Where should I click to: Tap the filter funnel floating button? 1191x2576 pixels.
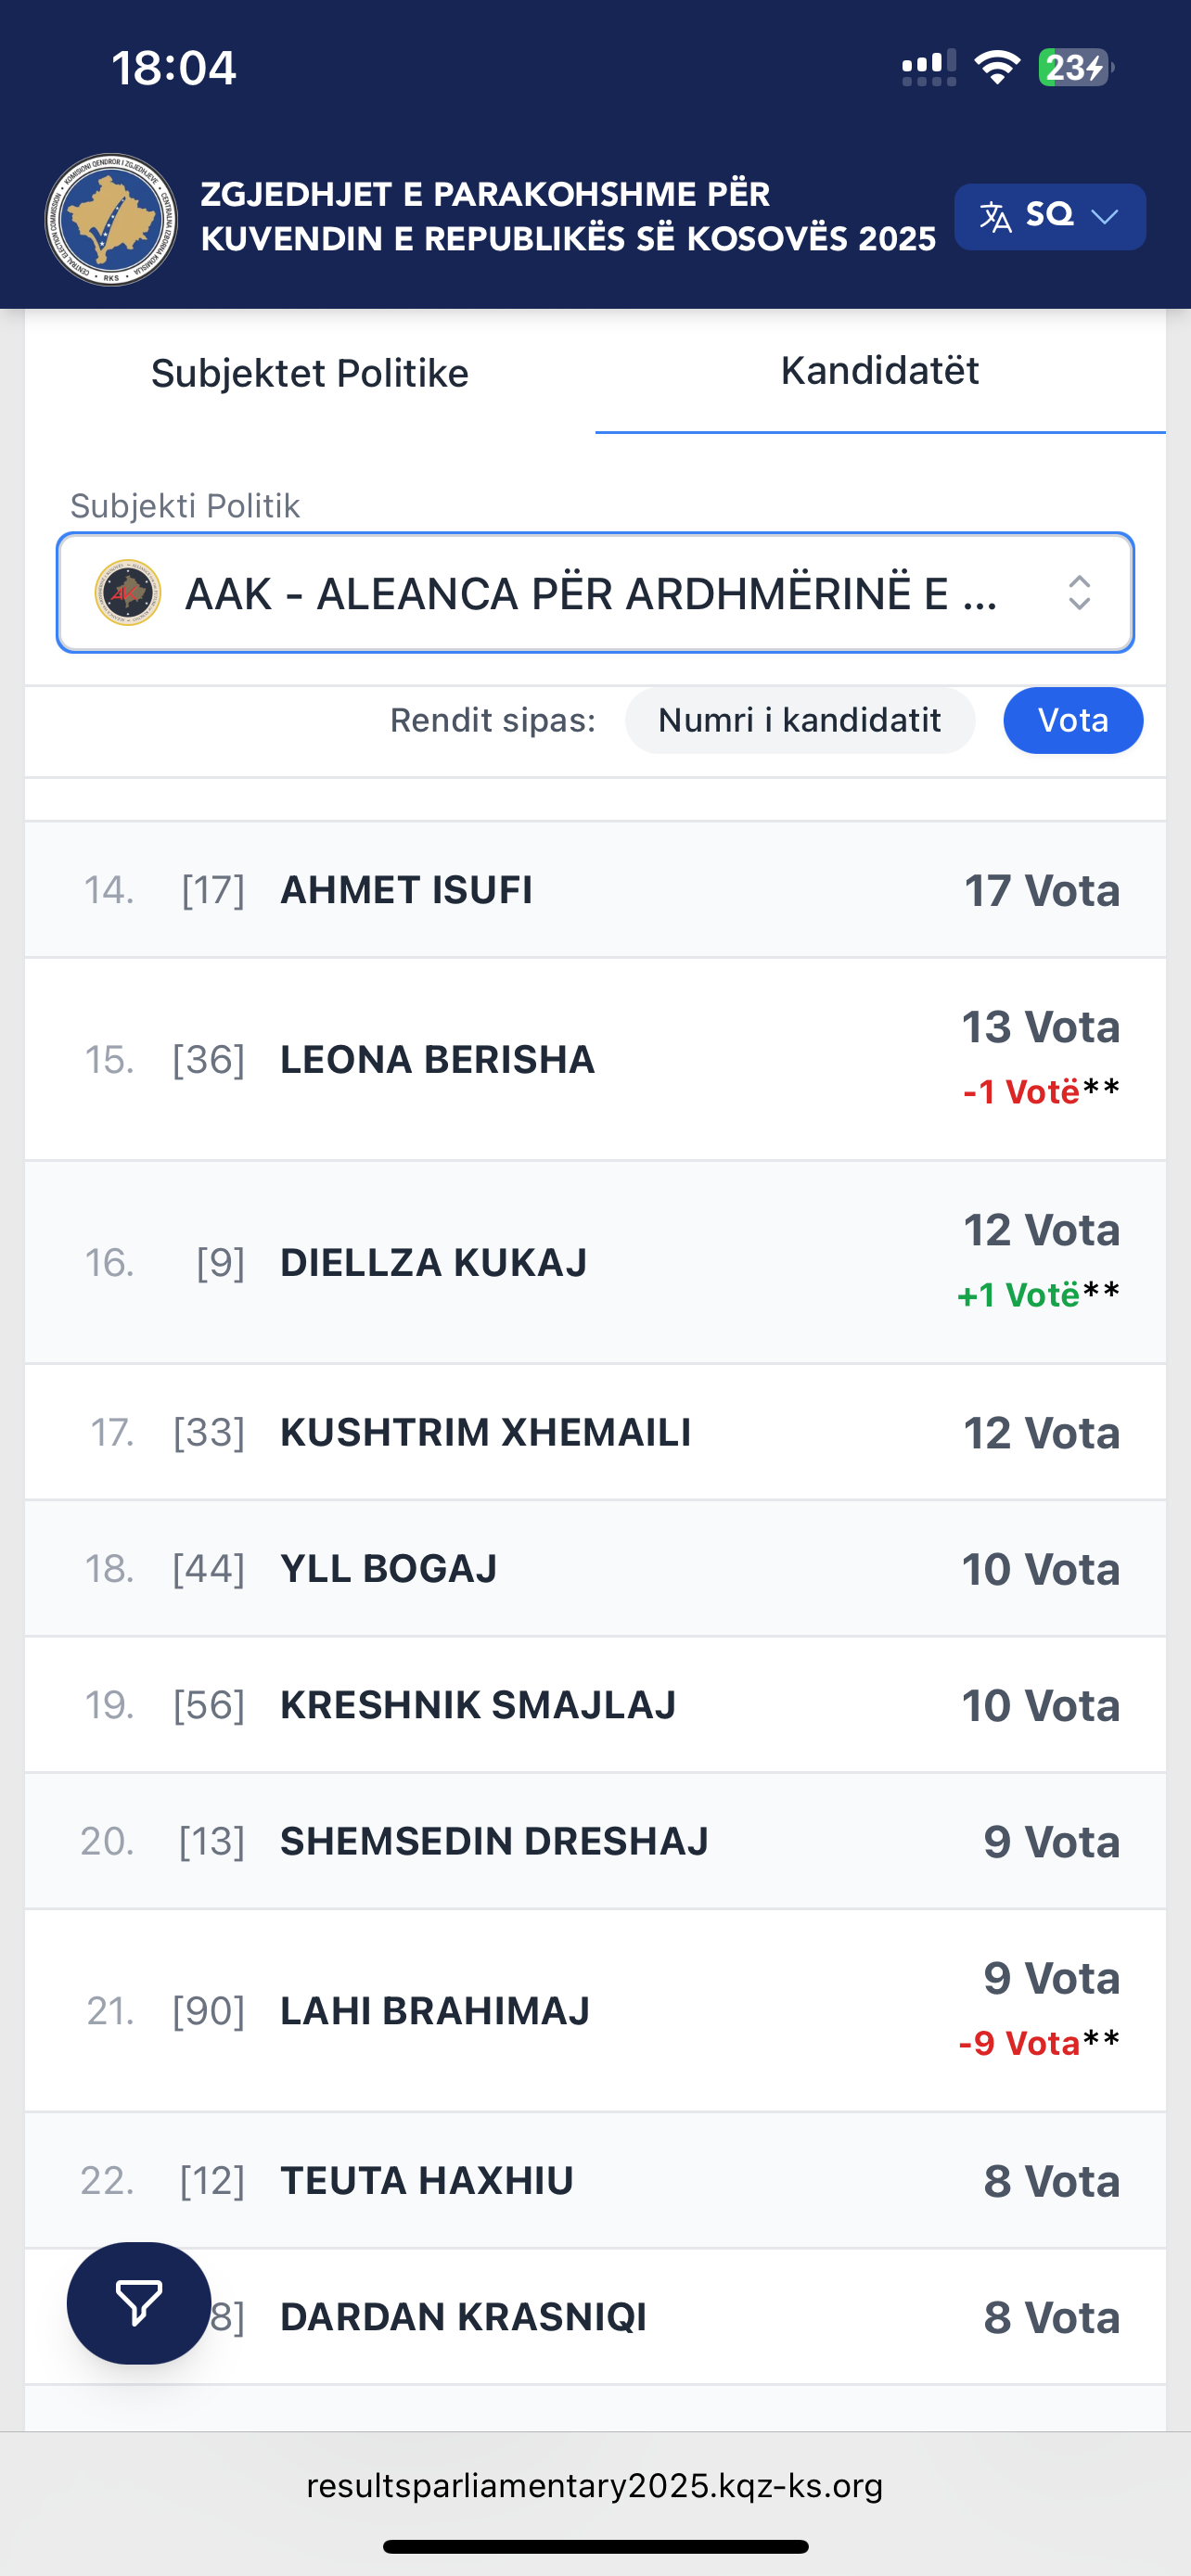(x=138, y=2303)
